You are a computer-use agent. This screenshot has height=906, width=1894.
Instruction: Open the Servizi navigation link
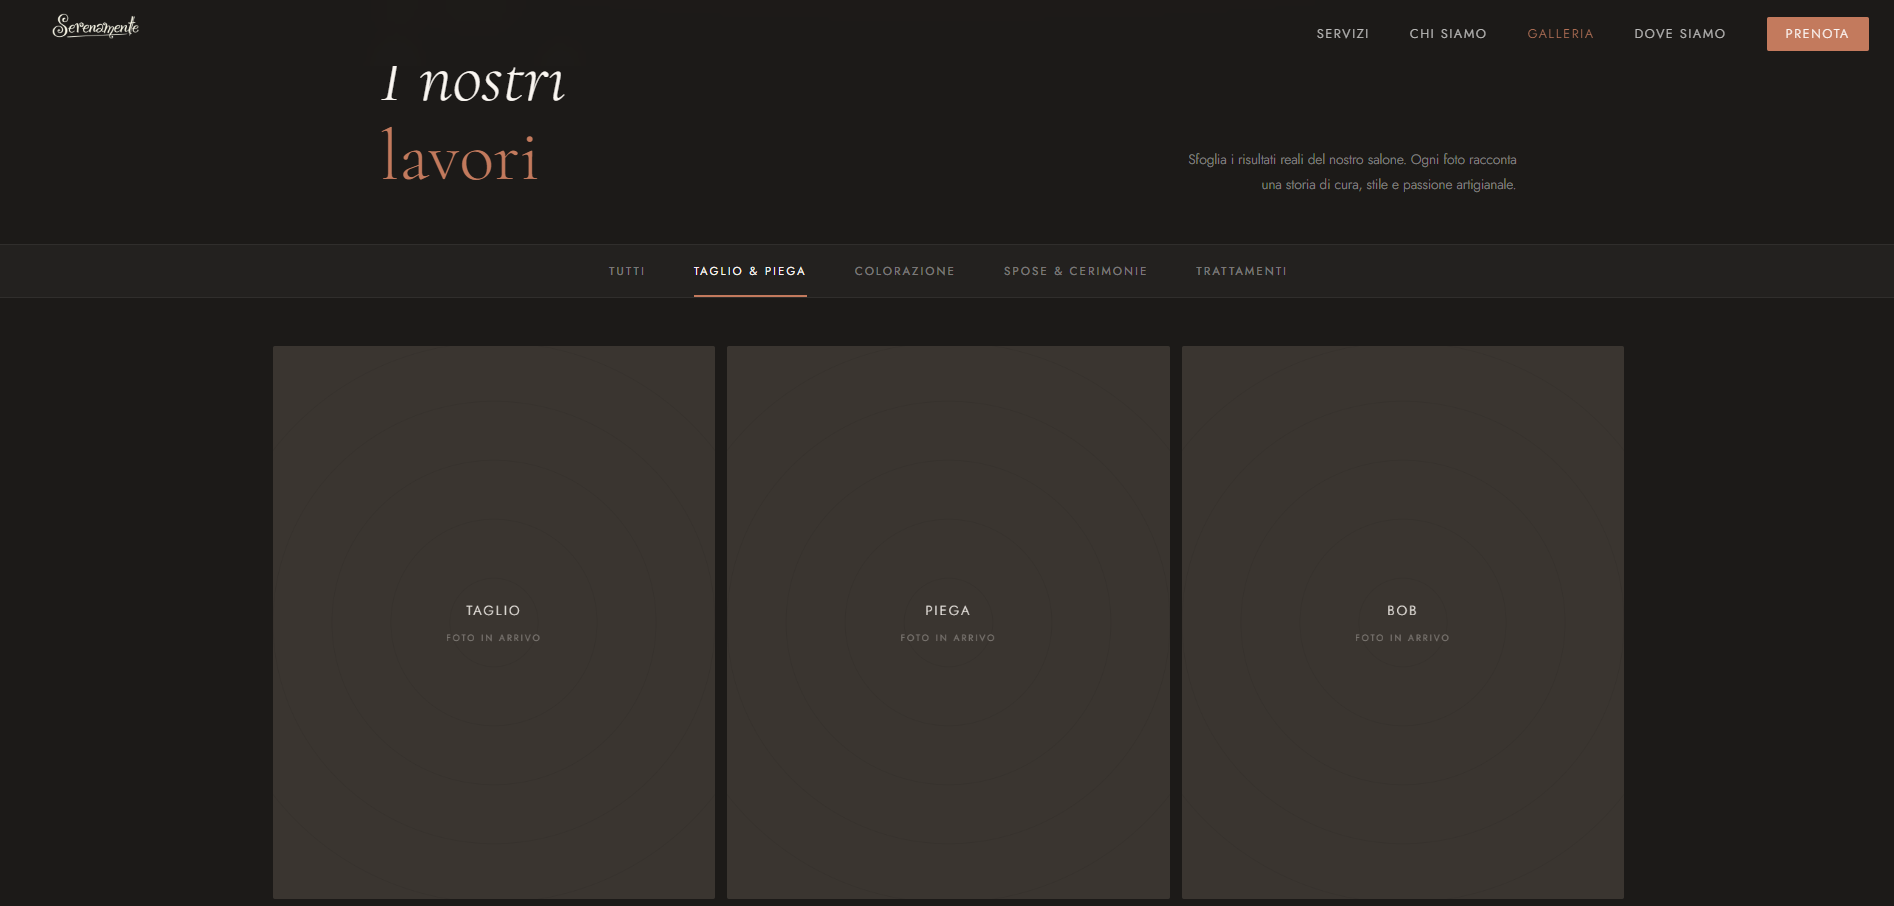point(1342,34)
